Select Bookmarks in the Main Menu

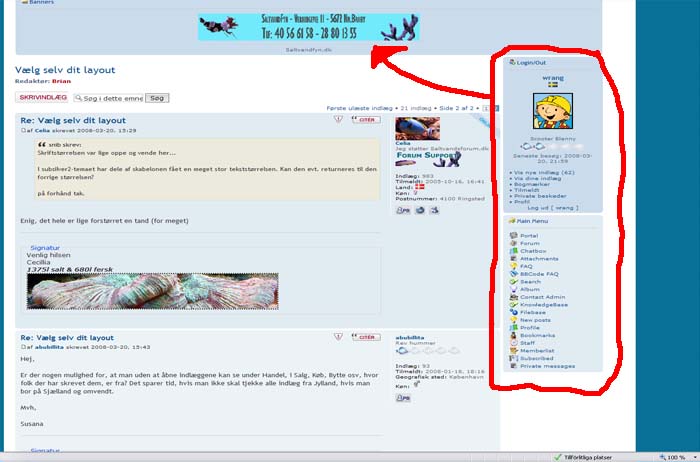[535, 335]
